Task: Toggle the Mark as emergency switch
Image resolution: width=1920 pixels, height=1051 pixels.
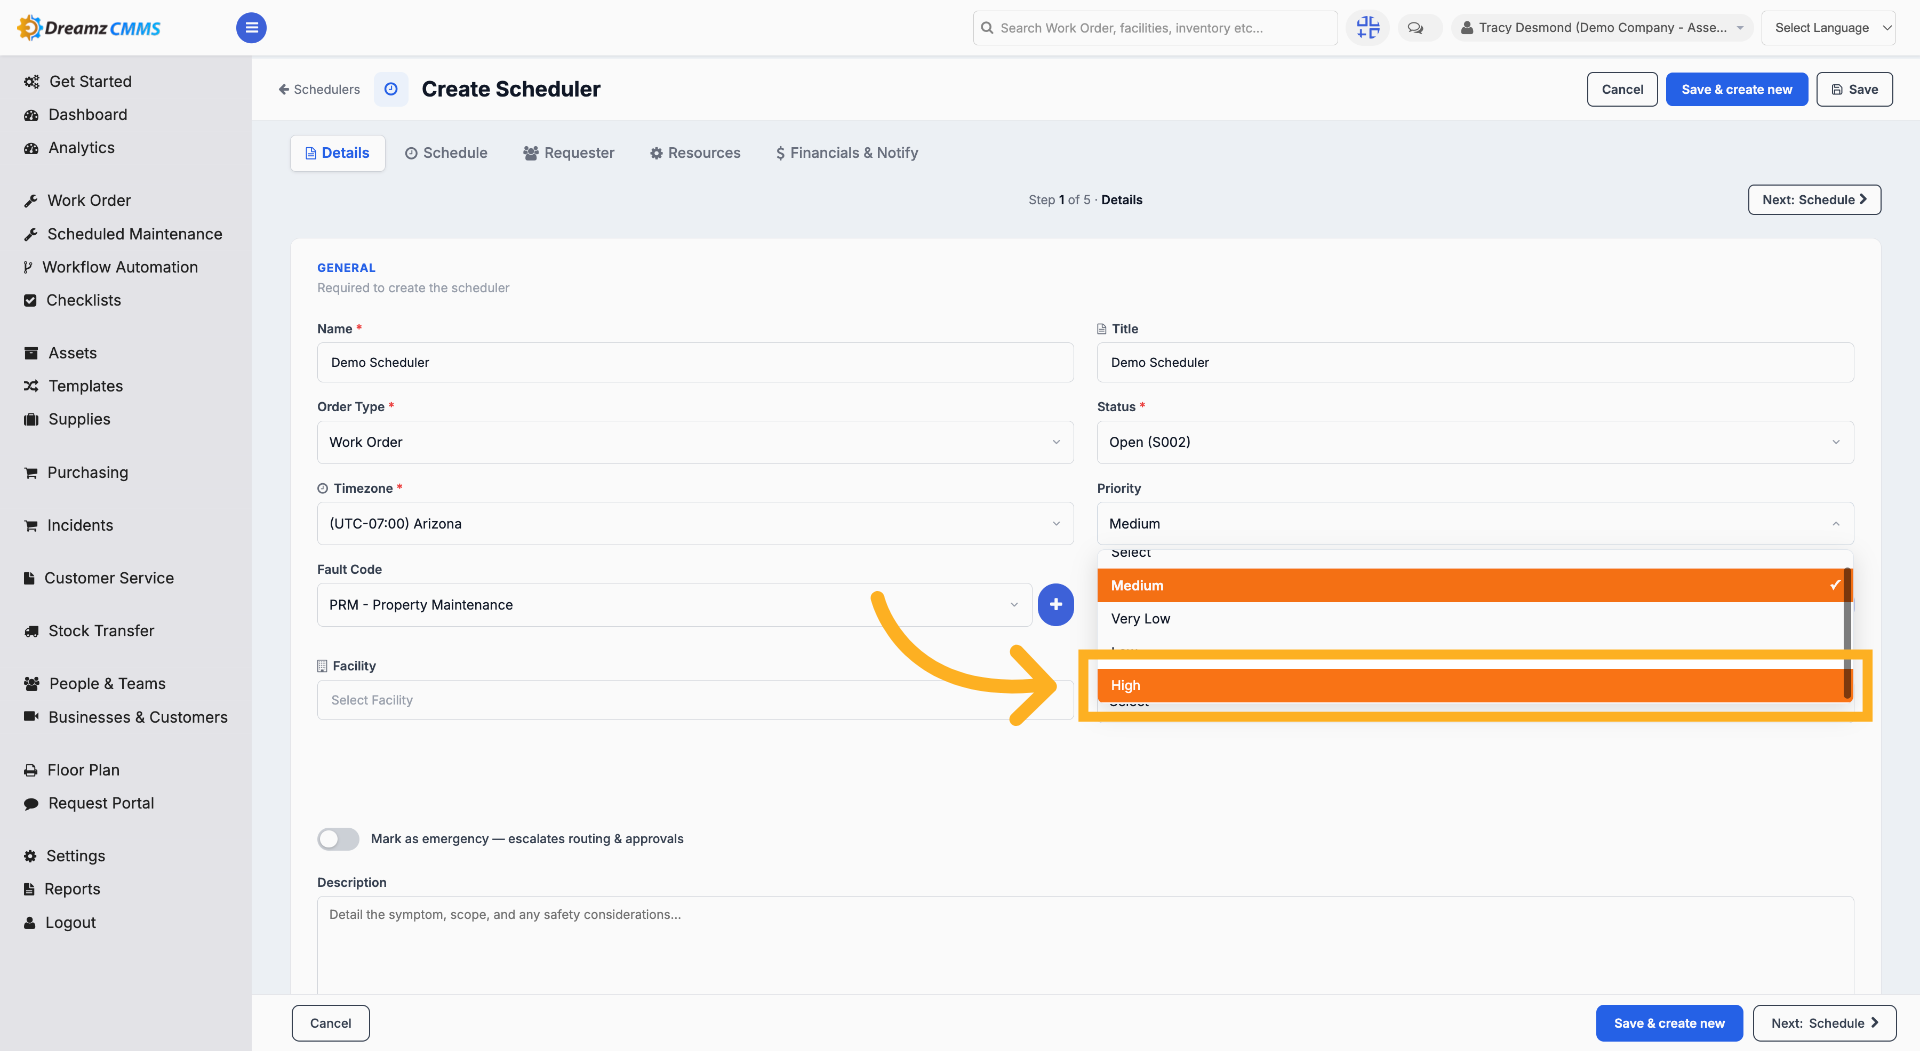Action: [338, 839]
